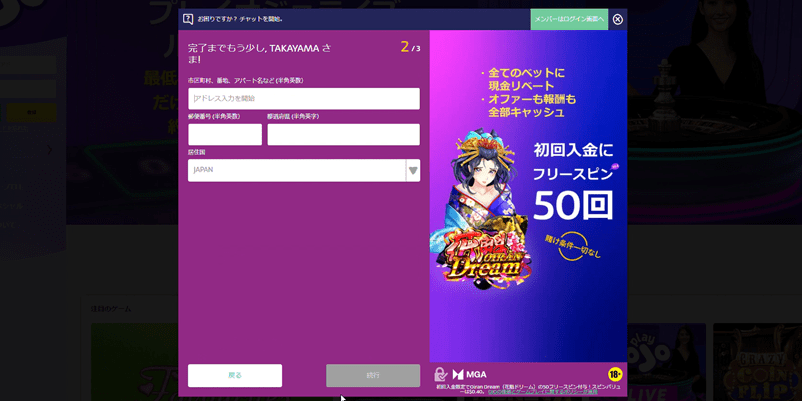This screenshot has width=802, height=401.
Task: Focus the postal code field
Action: coord(225,135)
